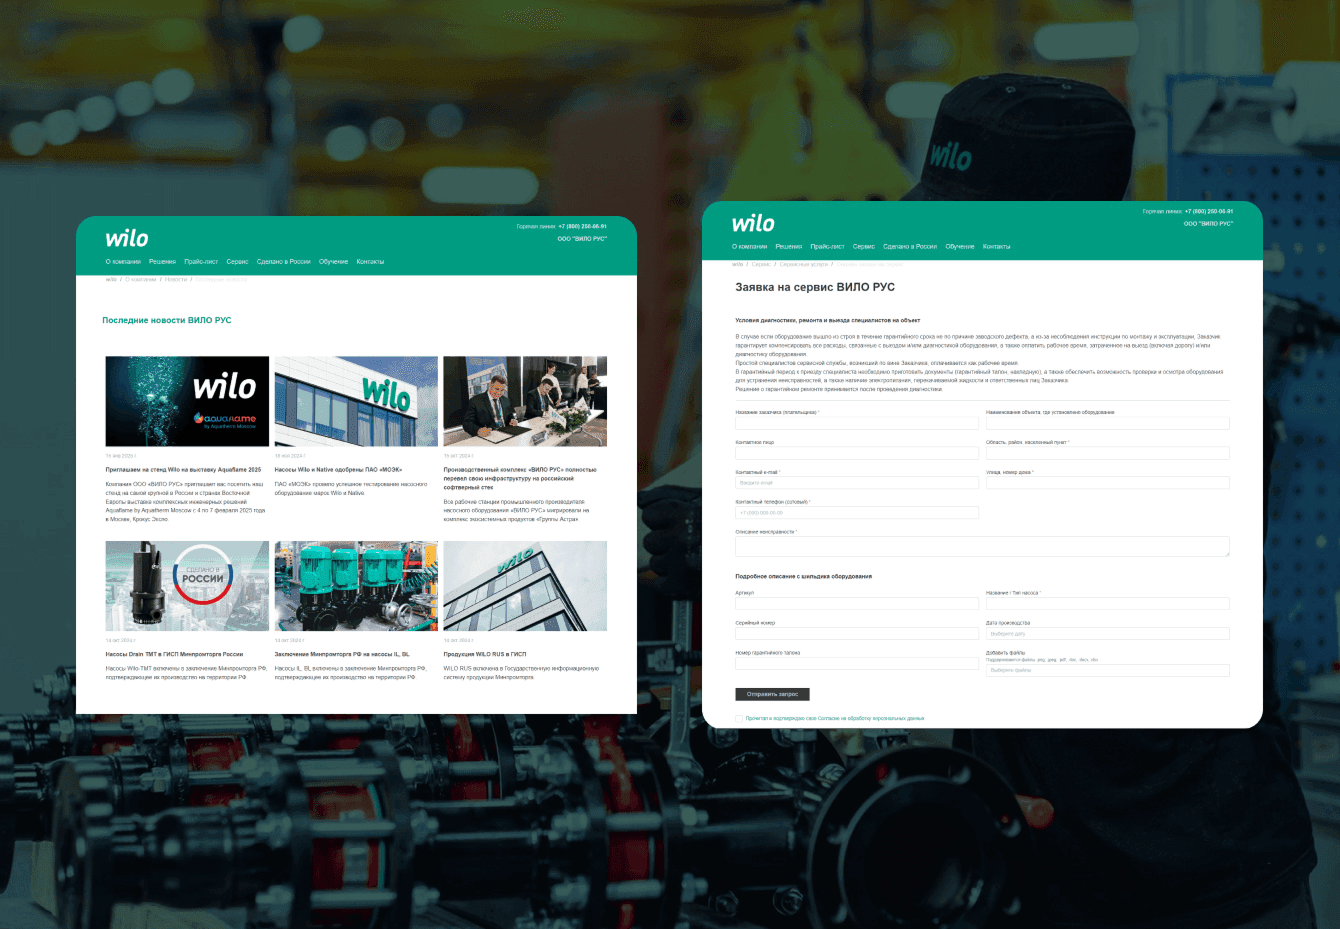1340x929 pixels.
Task: Click 'Сервис' breadcrumb on the service request page
Action: pyautogui.click(x=761, y=265)
